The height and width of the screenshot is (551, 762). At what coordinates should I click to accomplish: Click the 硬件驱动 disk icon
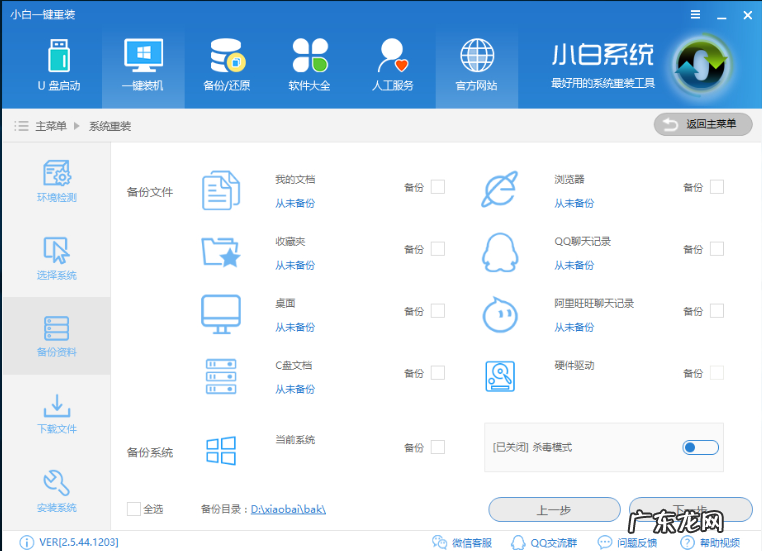click(x=500, y=376)
